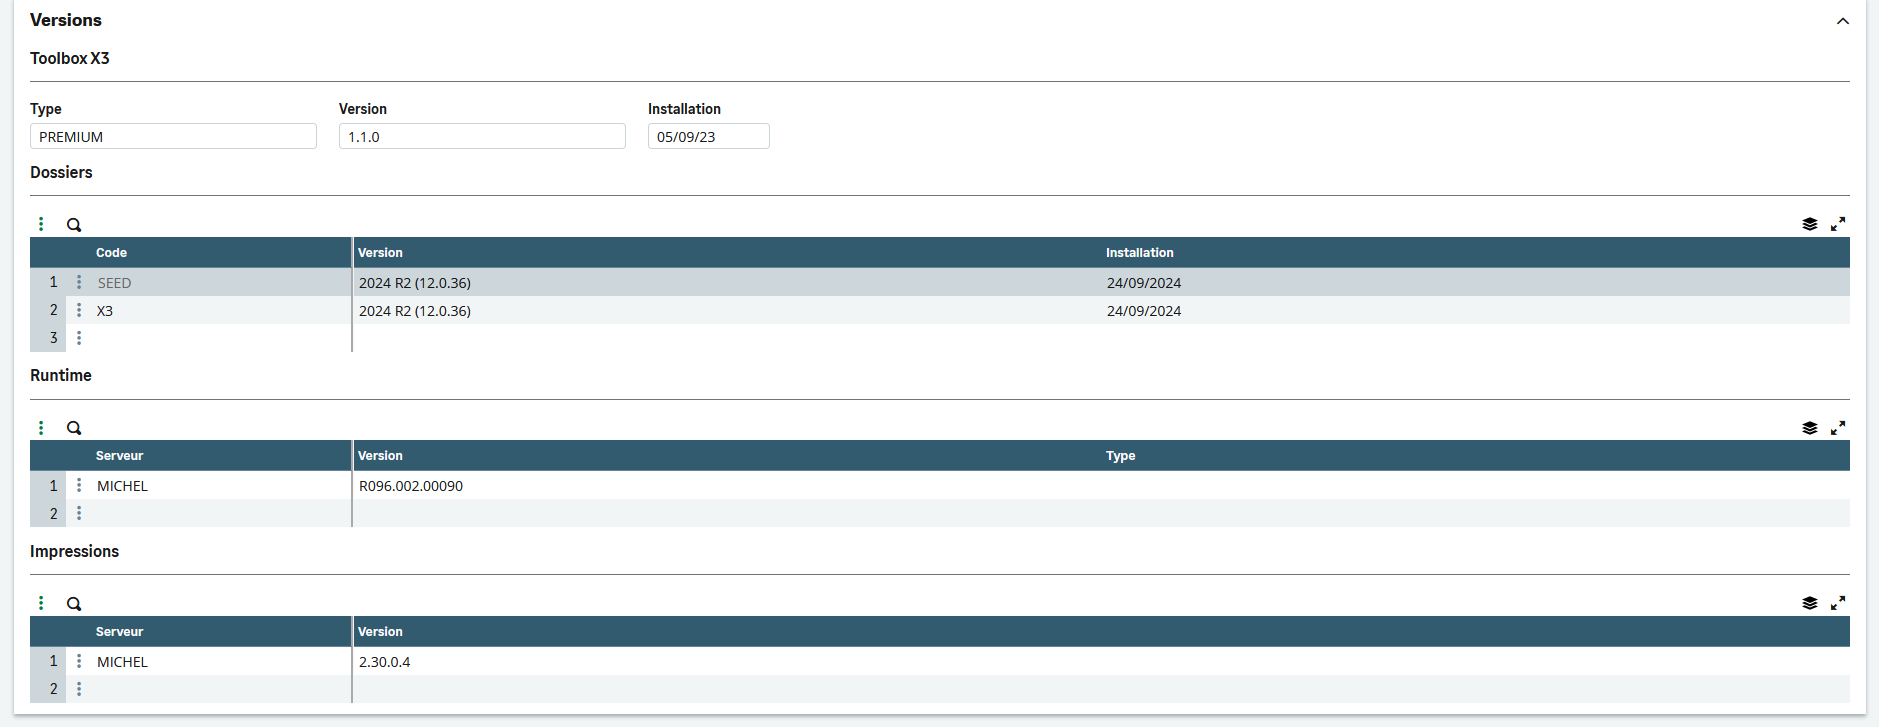Open row actions for X3 dossier

click(x=79, y=310)
